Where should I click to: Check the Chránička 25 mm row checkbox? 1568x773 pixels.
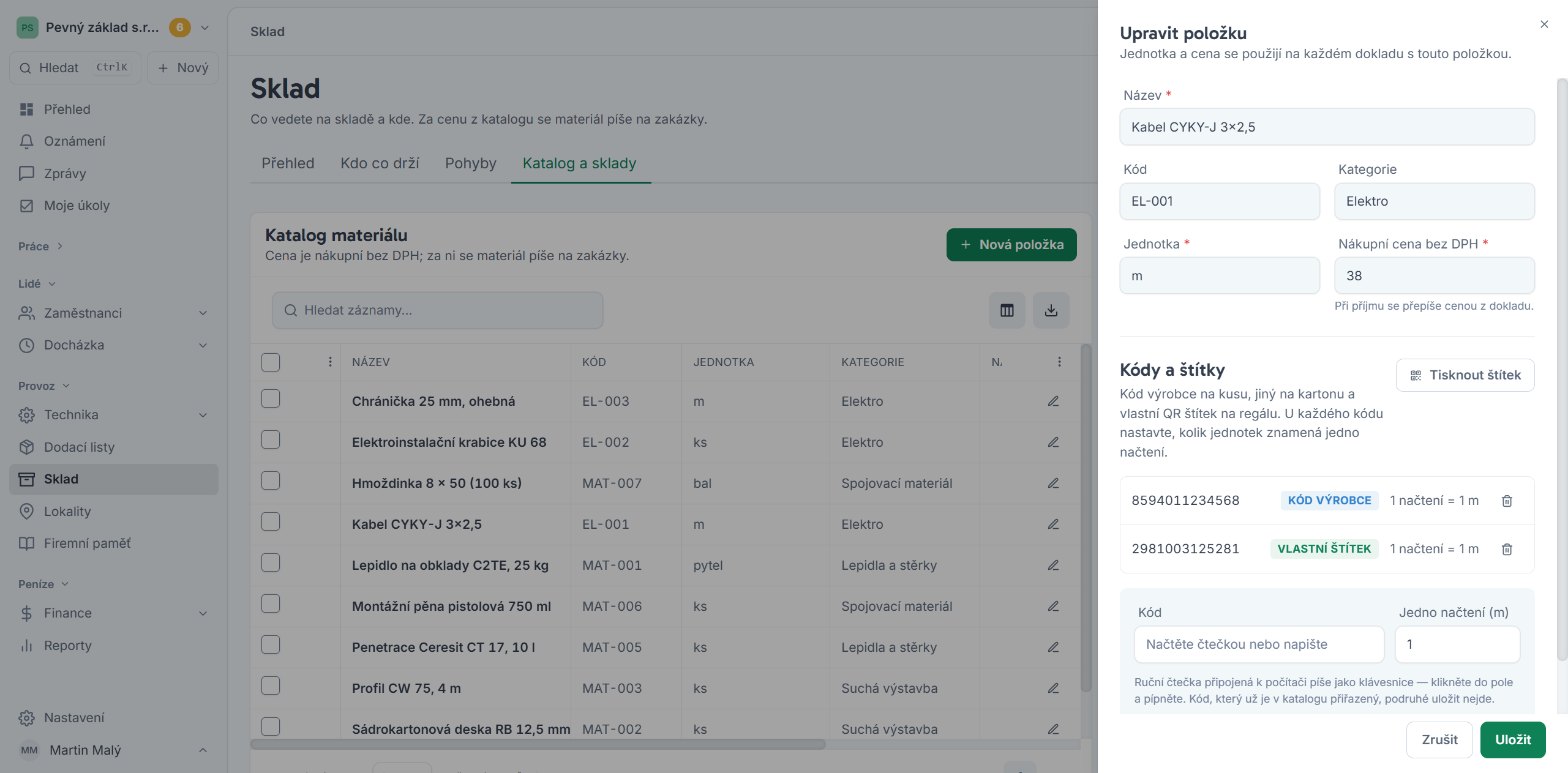click(x=270, y=399)
